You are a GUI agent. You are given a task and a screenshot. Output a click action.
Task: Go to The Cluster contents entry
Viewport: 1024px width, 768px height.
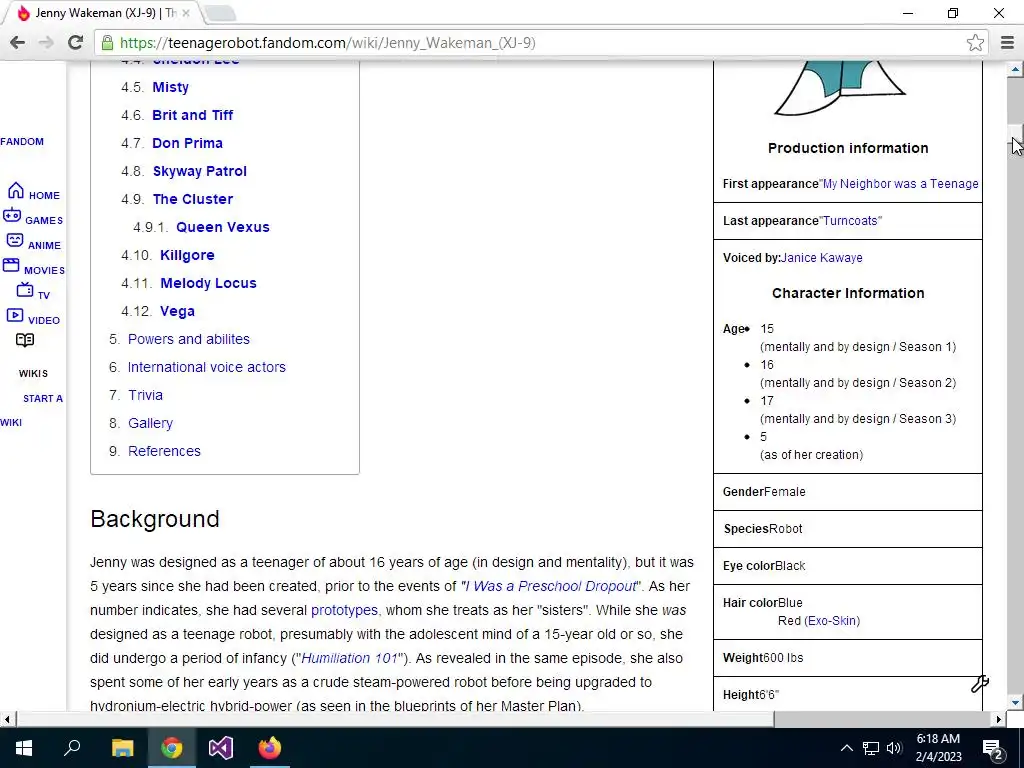[x=193, y=200]
